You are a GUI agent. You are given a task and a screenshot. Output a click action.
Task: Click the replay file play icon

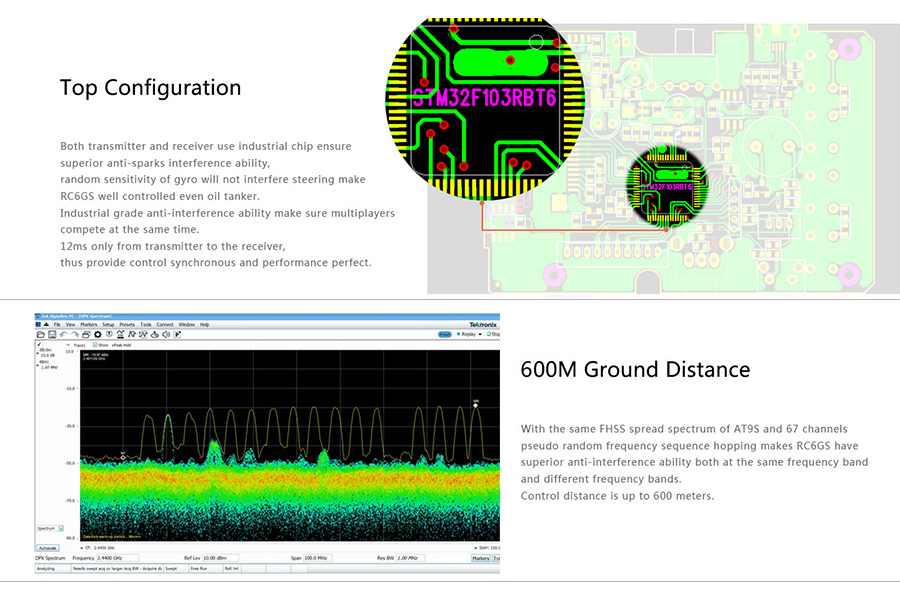coord(177,335)
